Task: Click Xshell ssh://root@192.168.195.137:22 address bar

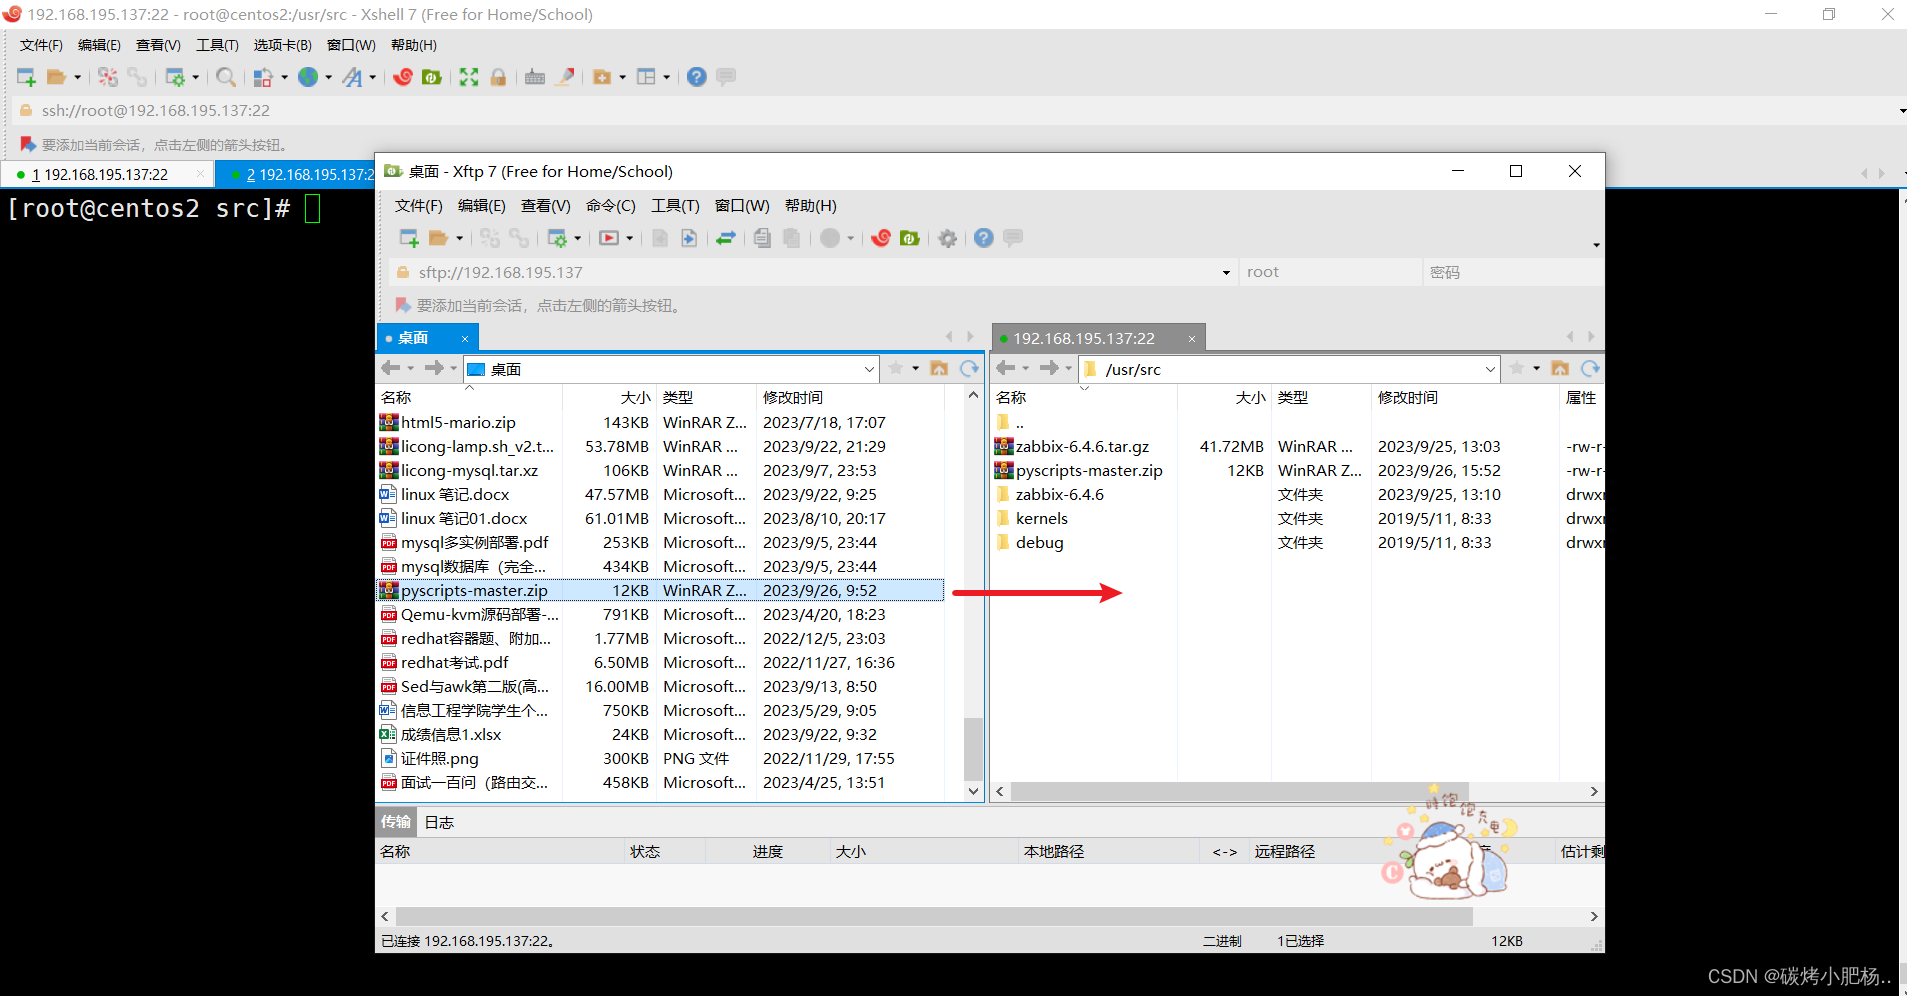Action: (x=955, y=111)
